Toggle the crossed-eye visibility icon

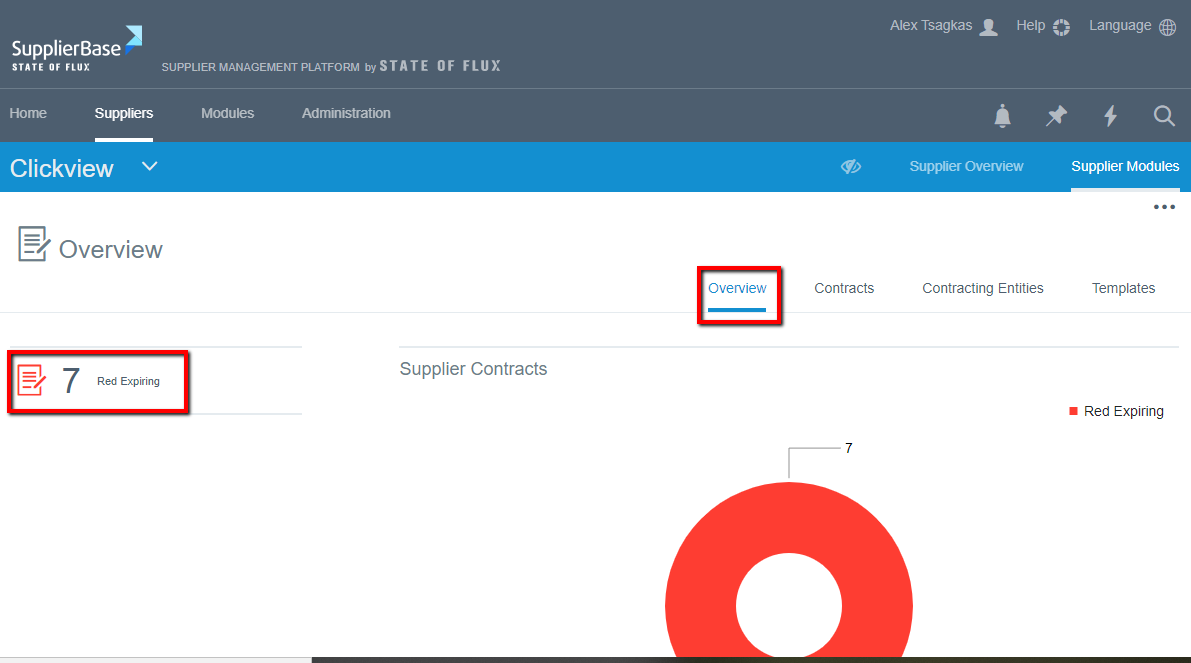click(x=851, y=166)
